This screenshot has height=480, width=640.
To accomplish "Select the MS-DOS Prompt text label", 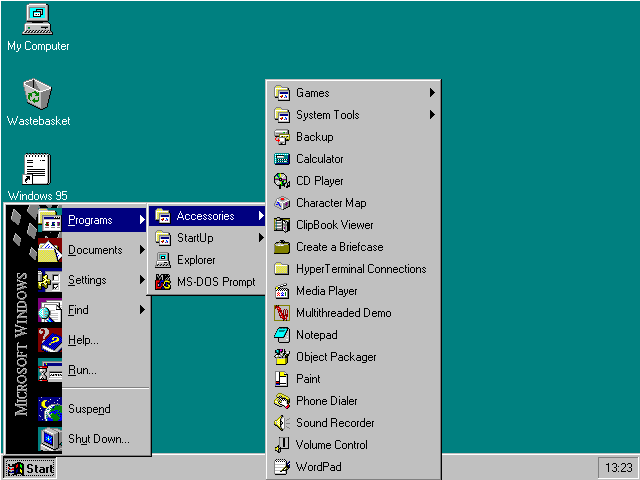I will pos(216,282).
